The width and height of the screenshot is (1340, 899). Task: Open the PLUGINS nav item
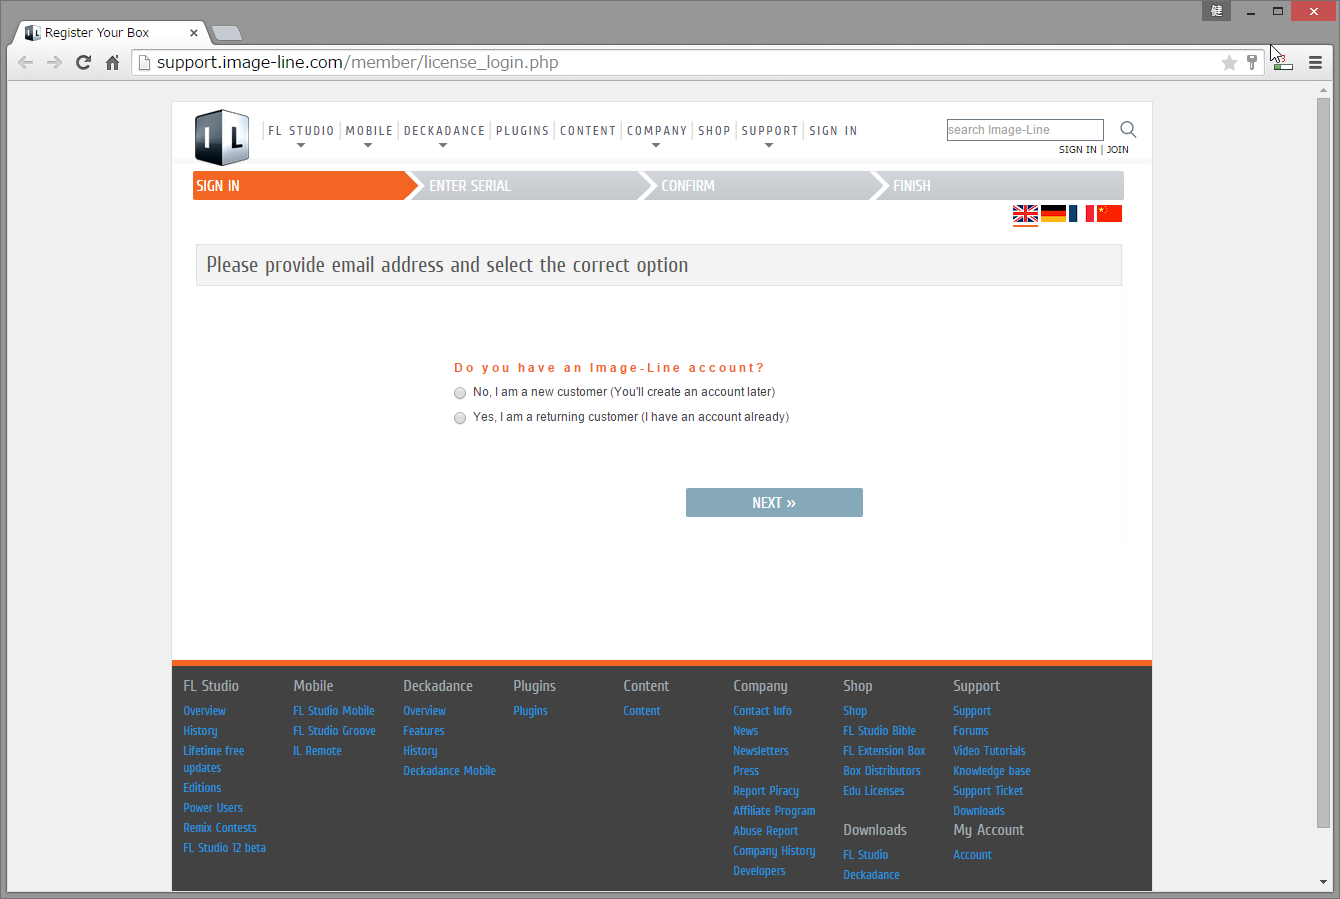(522, 131)
